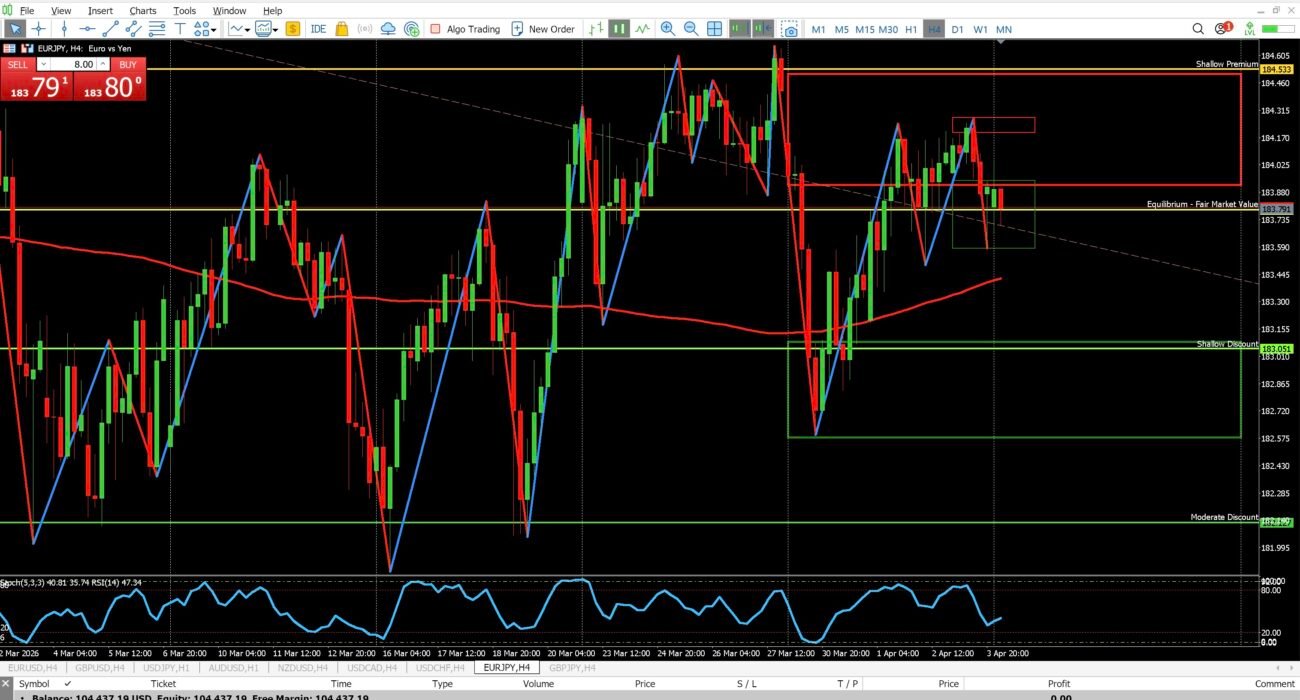Pick the trendline drawing tool

111,29
